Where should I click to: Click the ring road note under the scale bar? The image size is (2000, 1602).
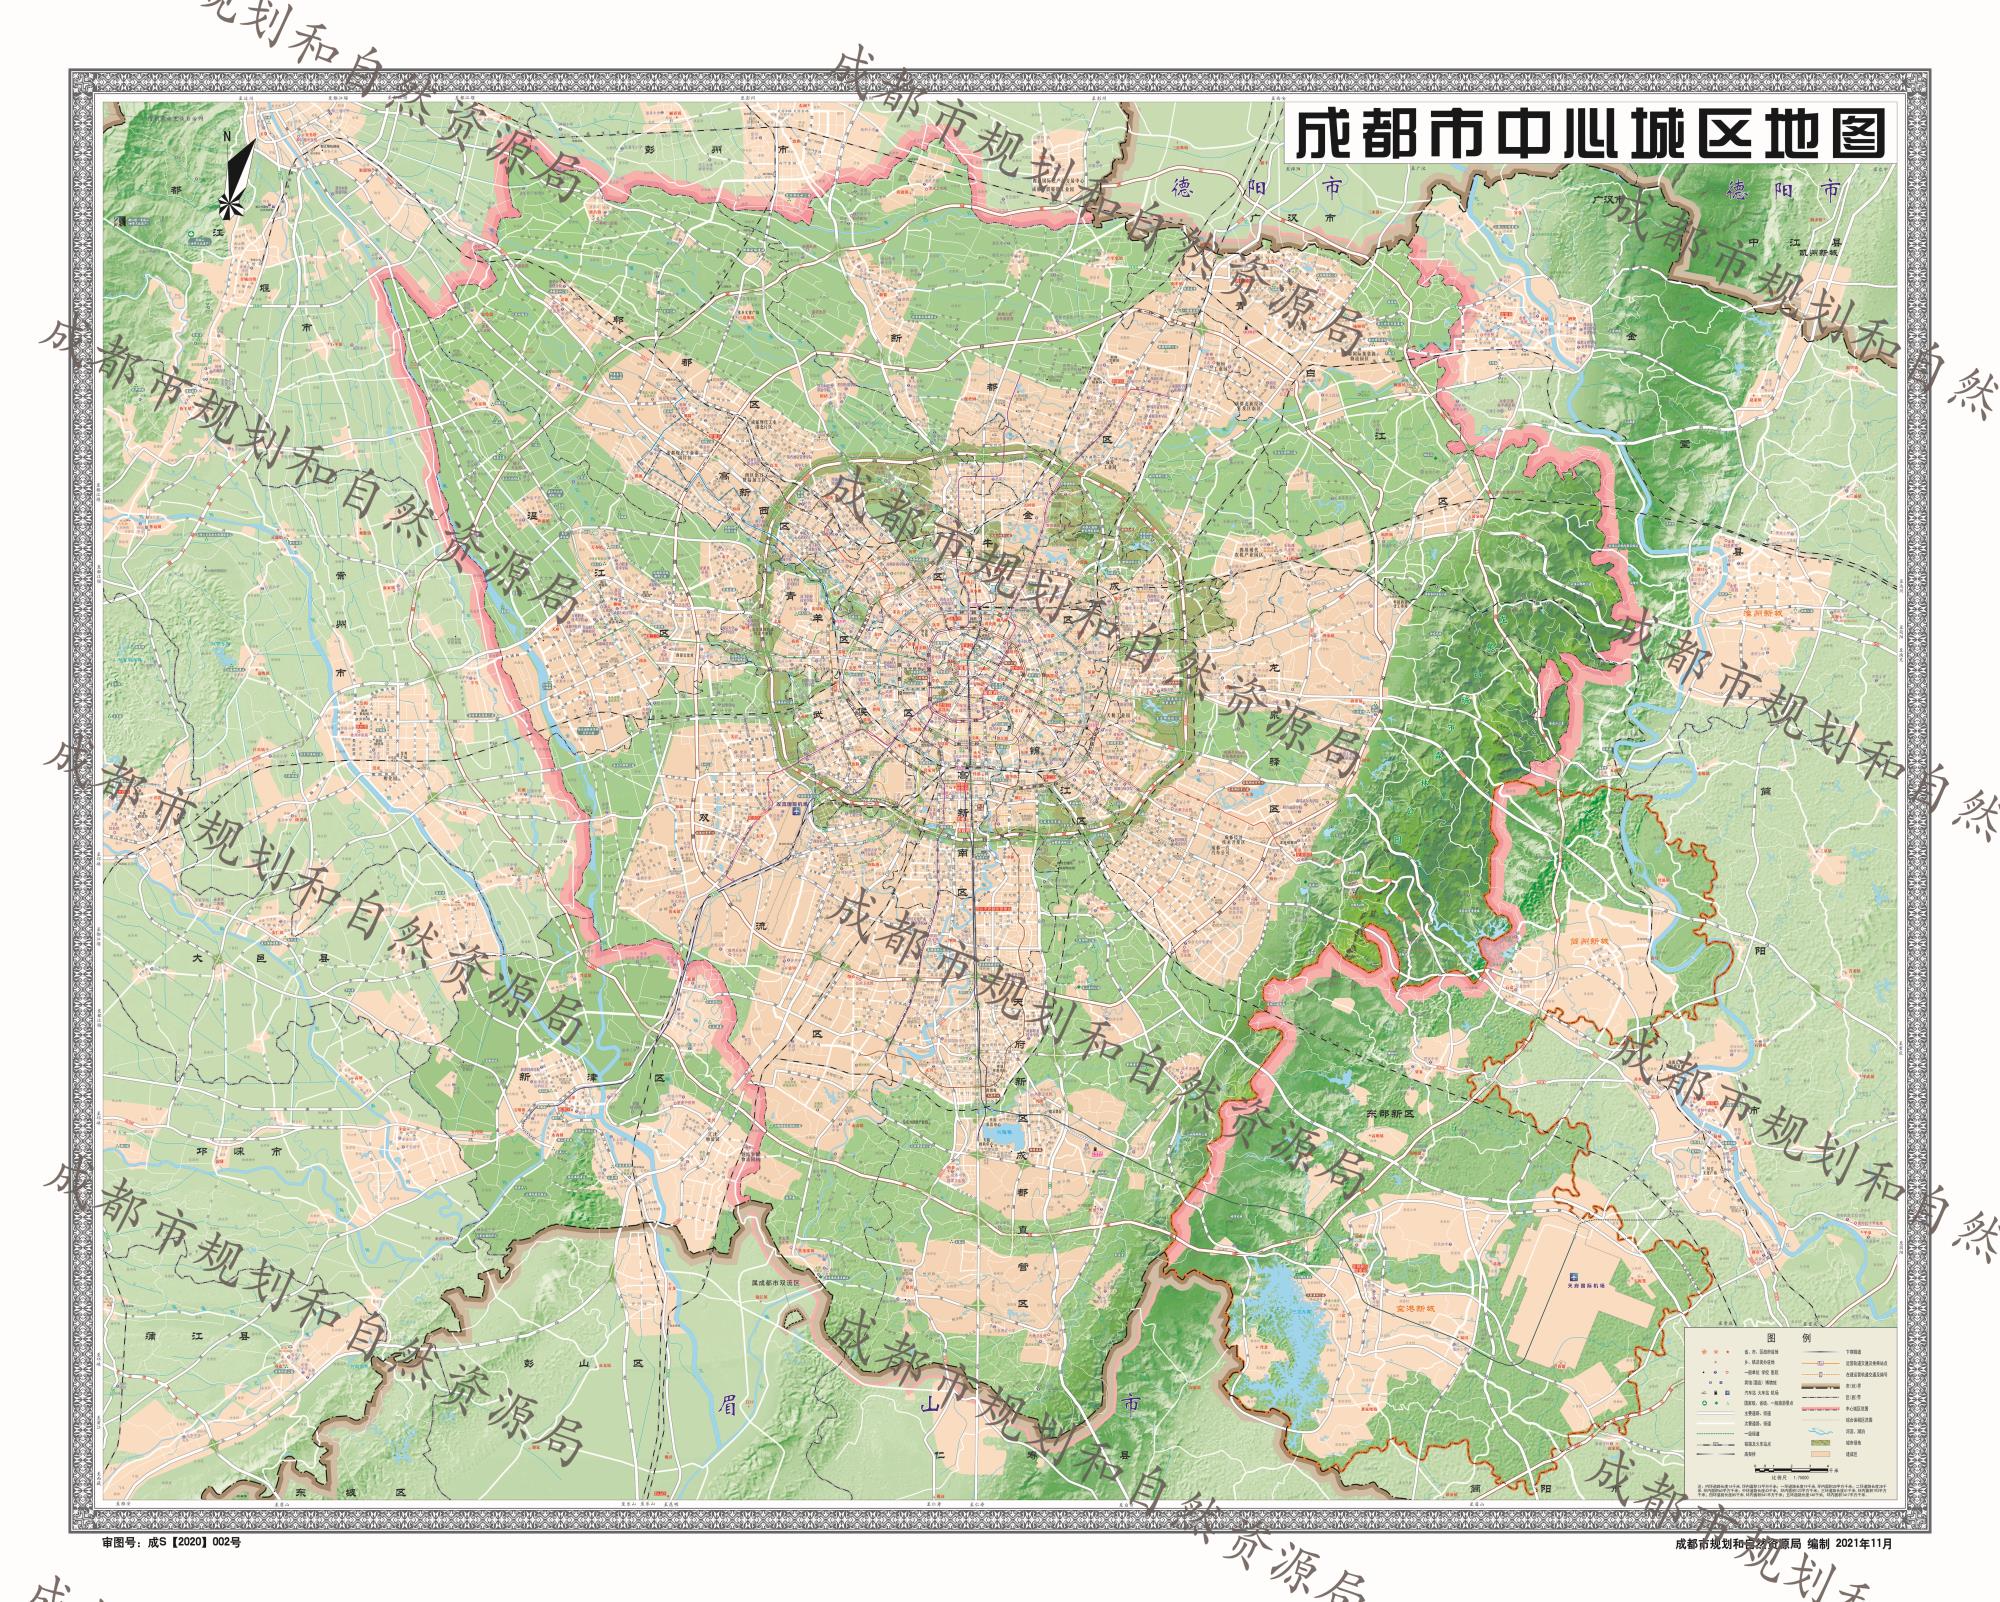click(1793, 1490)
